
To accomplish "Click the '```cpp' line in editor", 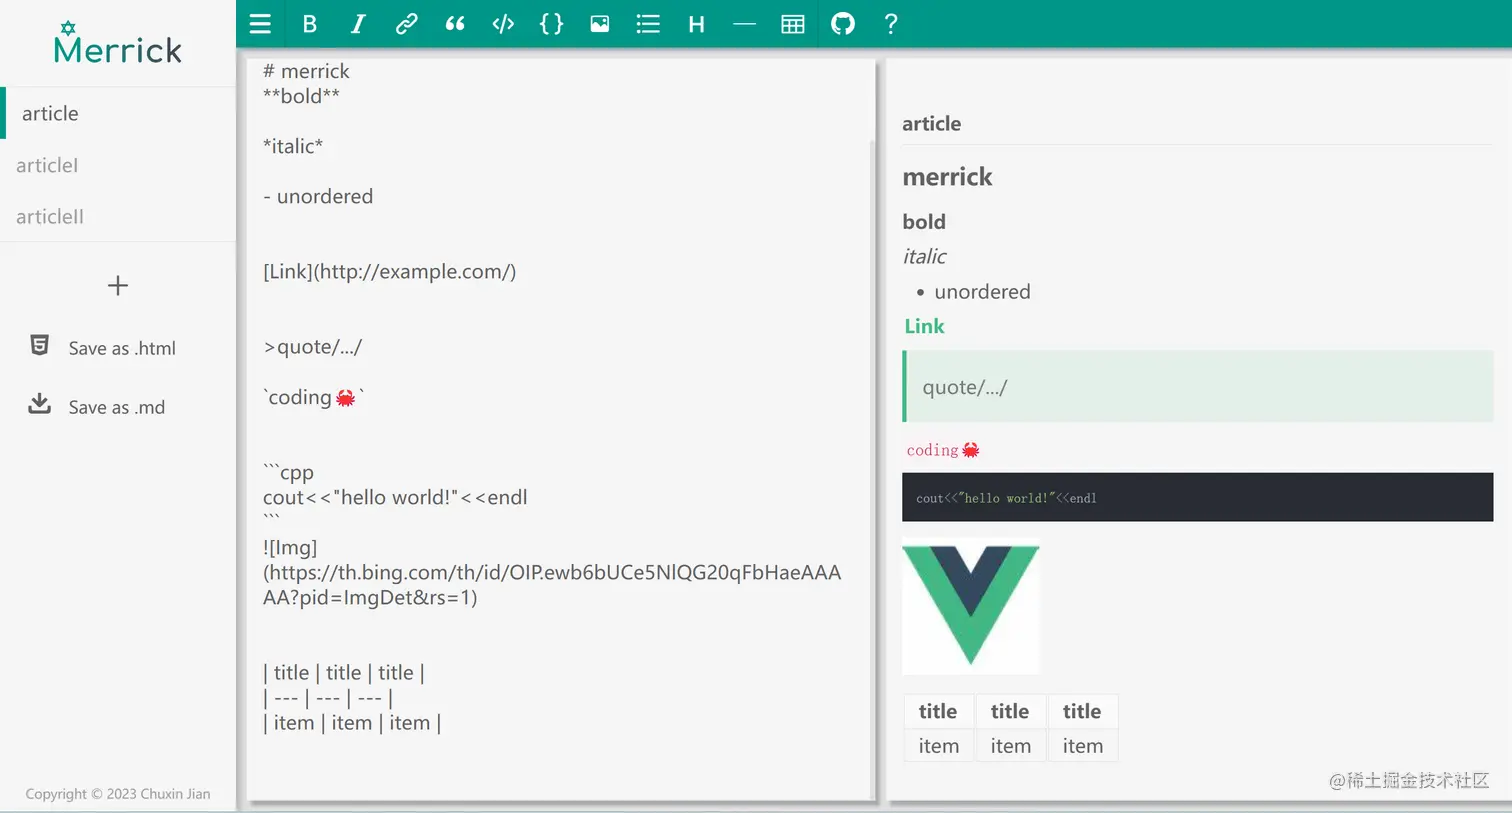I will point(288,472).
